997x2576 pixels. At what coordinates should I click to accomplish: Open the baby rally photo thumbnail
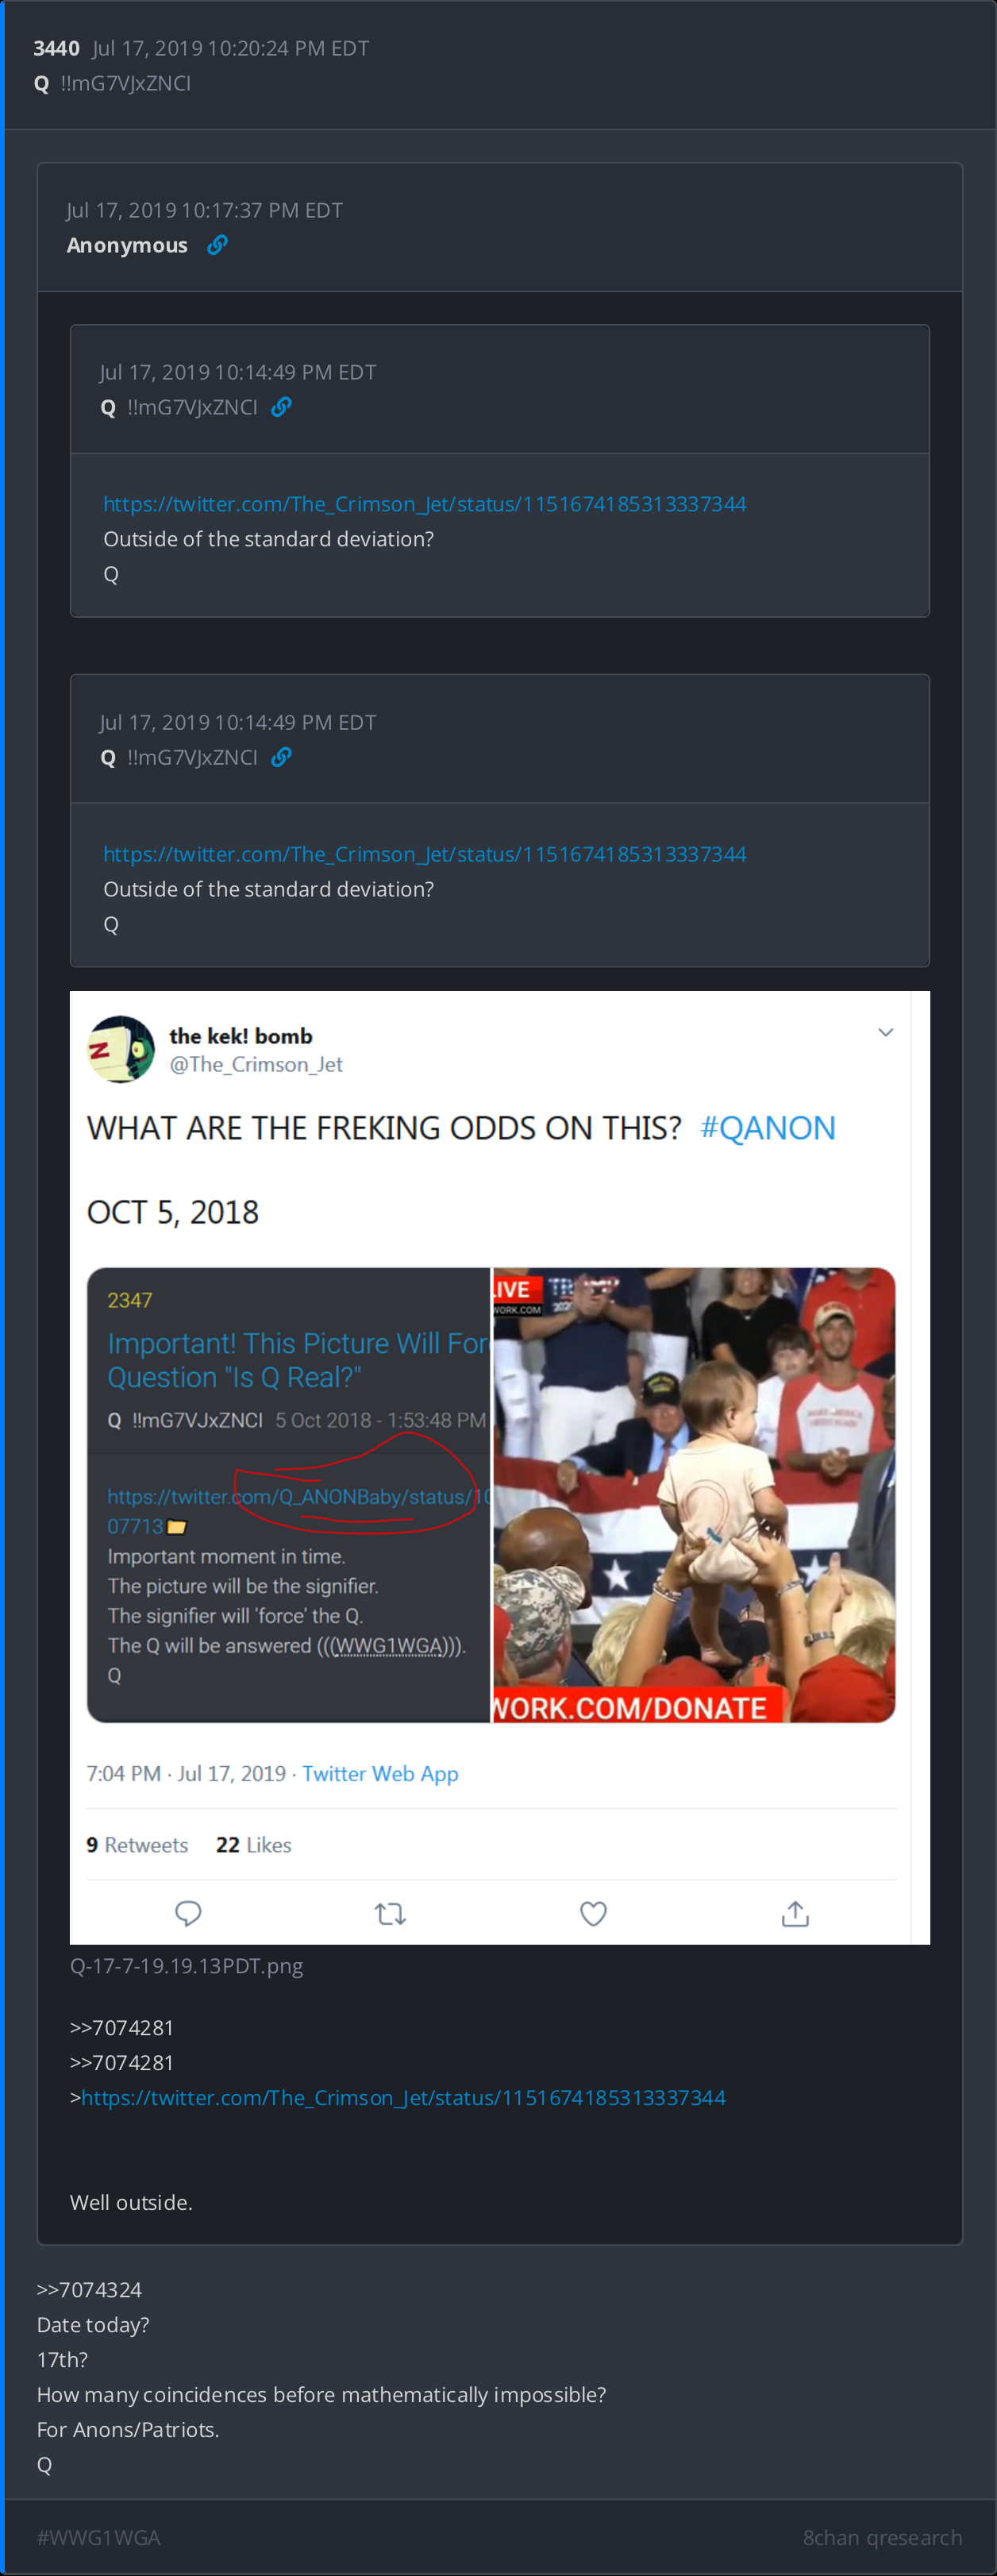(693, 1495)
